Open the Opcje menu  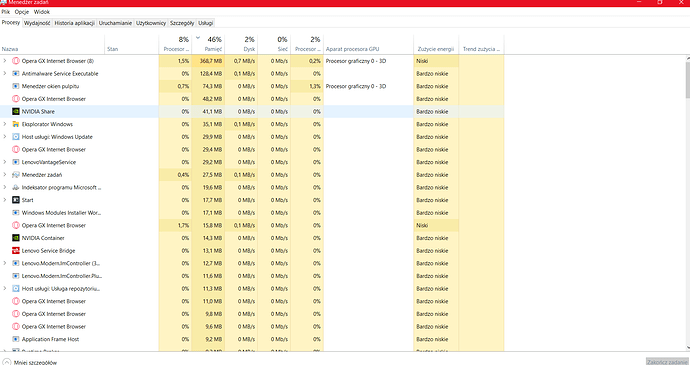pyautogui.click(x=22, y=12)
